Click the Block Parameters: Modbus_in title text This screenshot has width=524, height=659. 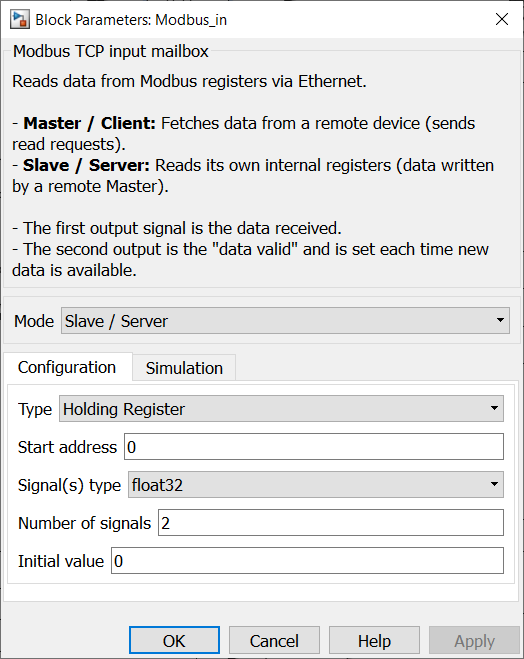[131, 20]
